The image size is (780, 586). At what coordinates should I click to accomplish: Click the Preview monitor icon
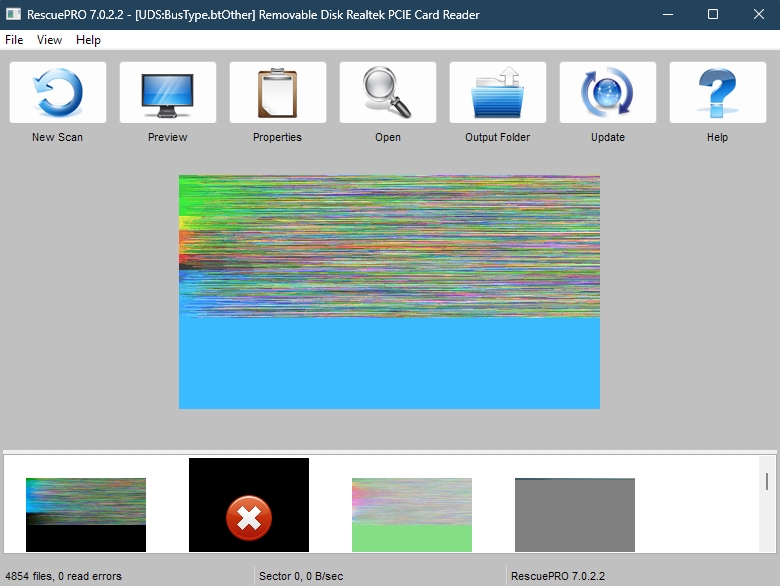tap(168, 93)
